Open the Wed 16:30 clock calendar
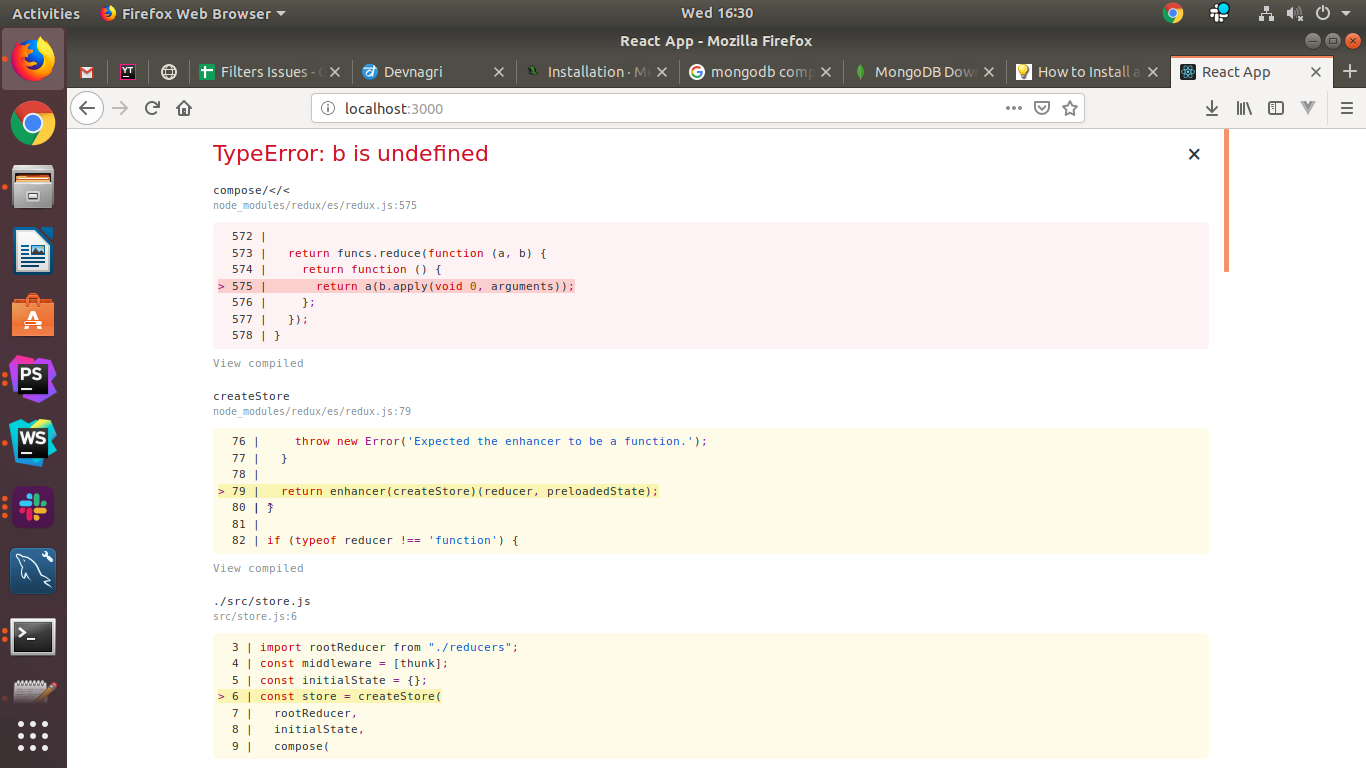 (x=717, y=13)
